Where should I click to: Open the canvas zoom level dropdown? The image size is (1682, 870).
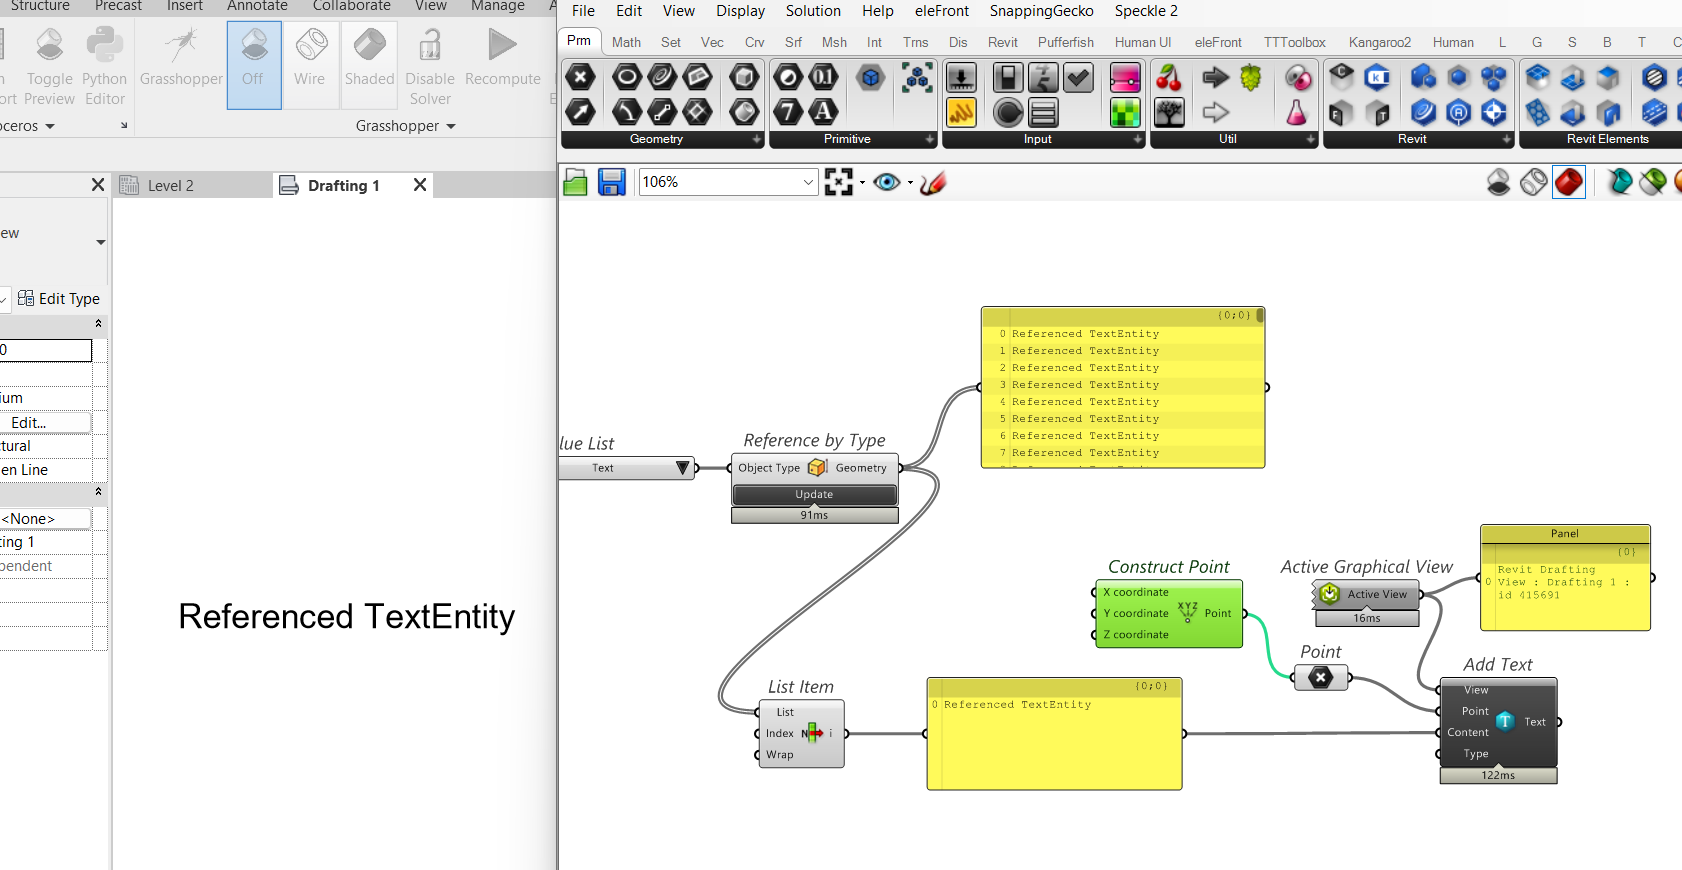pos(808,182)
